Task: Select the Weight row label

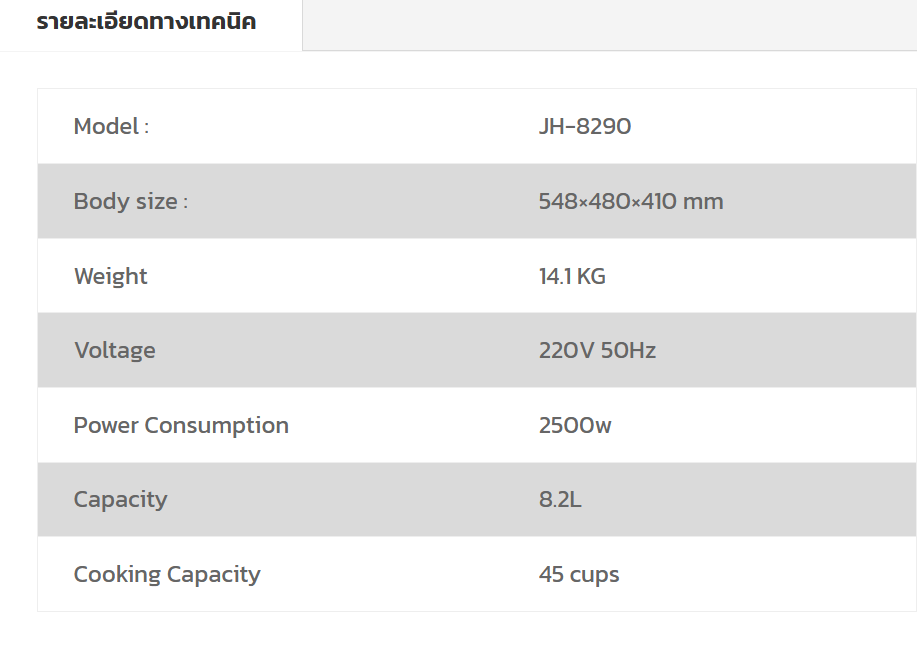Action: tap(111, 276)
